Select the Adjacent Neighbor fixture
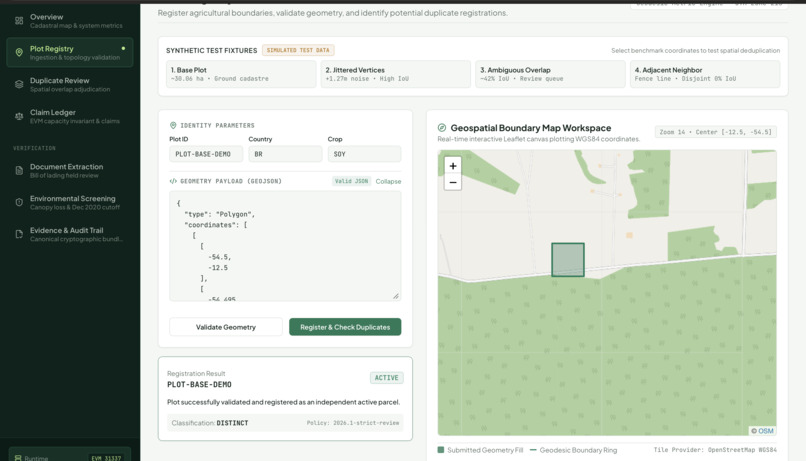 (x=705, y=74)
